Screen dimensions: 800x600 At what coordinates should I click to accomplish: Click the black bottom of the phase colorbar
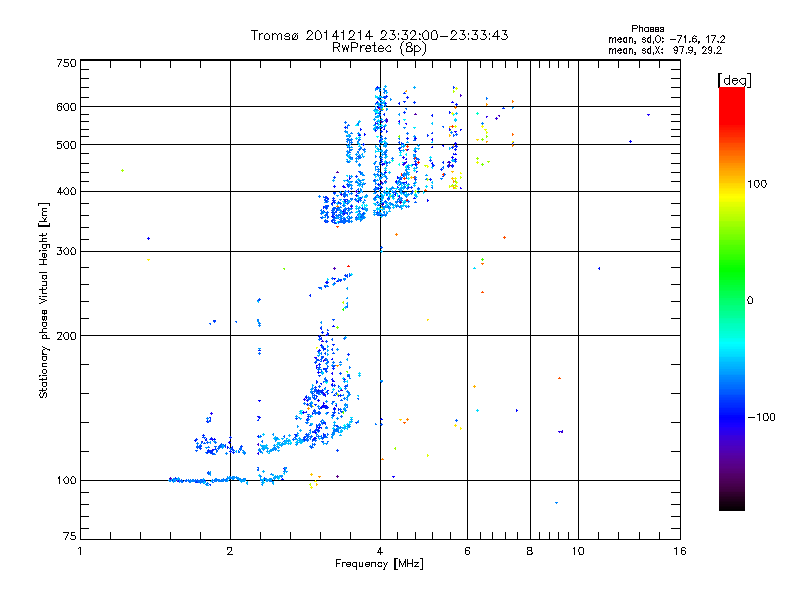pos(732,503)
